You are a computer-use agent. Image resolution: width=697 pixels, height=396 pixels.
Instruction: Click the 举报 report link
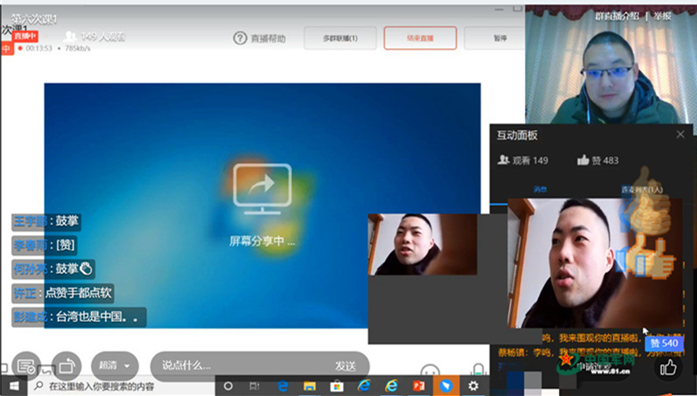coord(662,16)
